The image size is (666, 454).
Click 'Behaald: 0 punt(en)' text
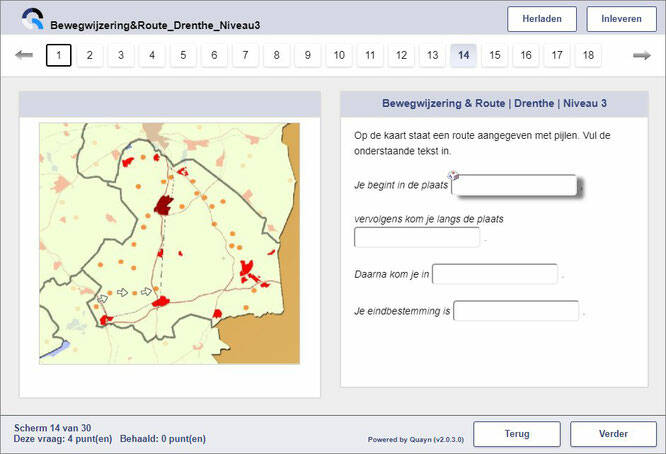point(163,439)
